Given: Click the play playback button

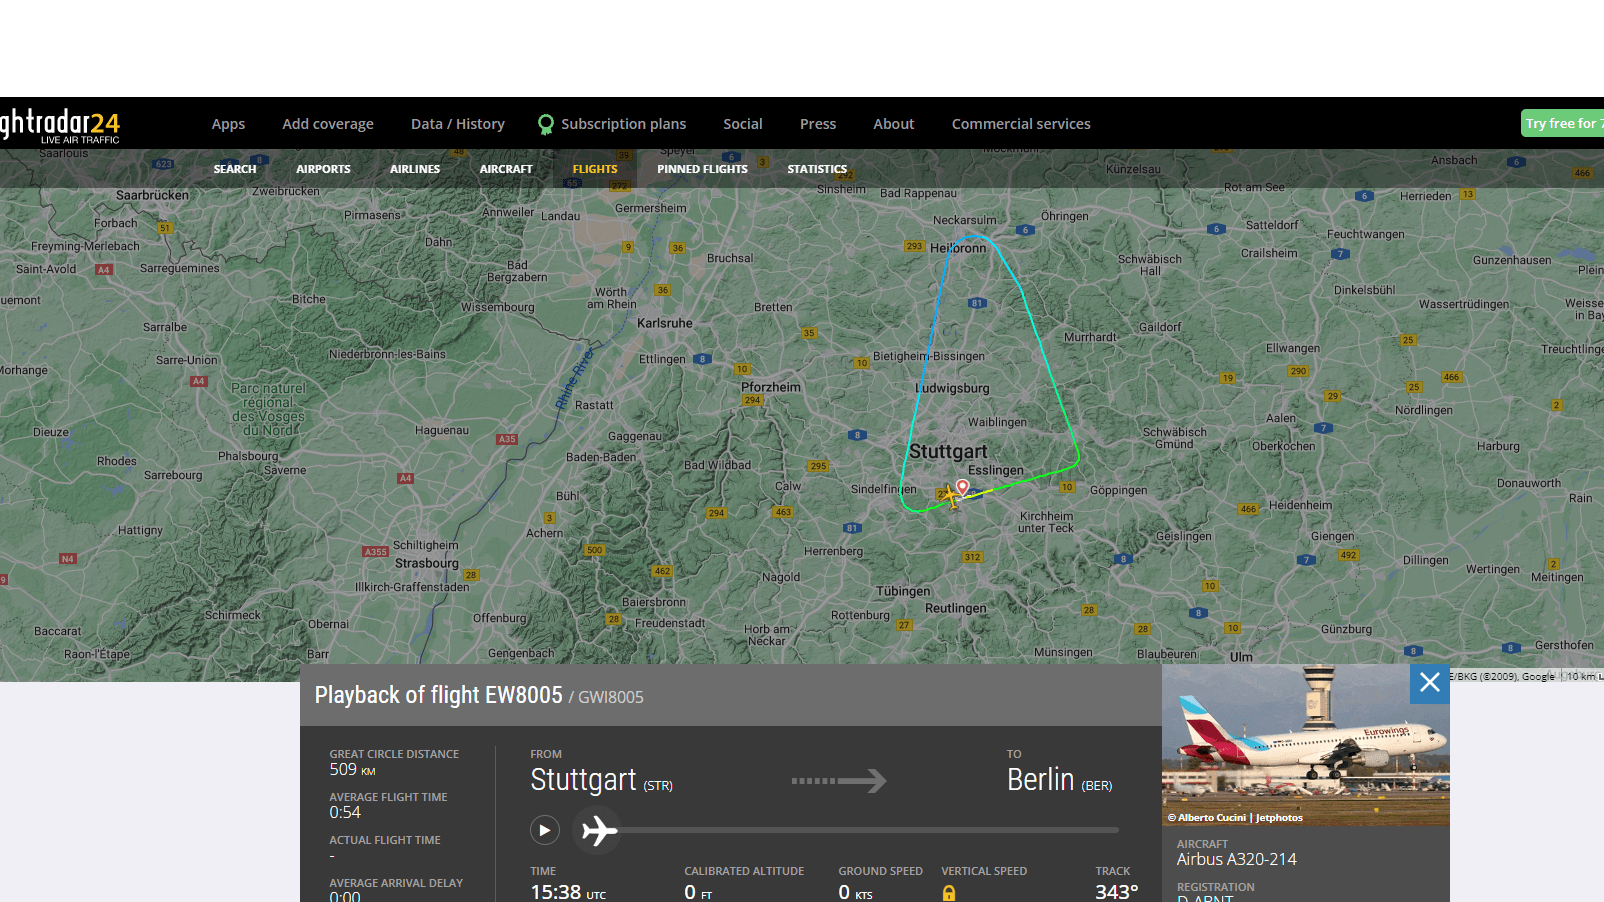Looking at the screenshot, I should point(545,830).
